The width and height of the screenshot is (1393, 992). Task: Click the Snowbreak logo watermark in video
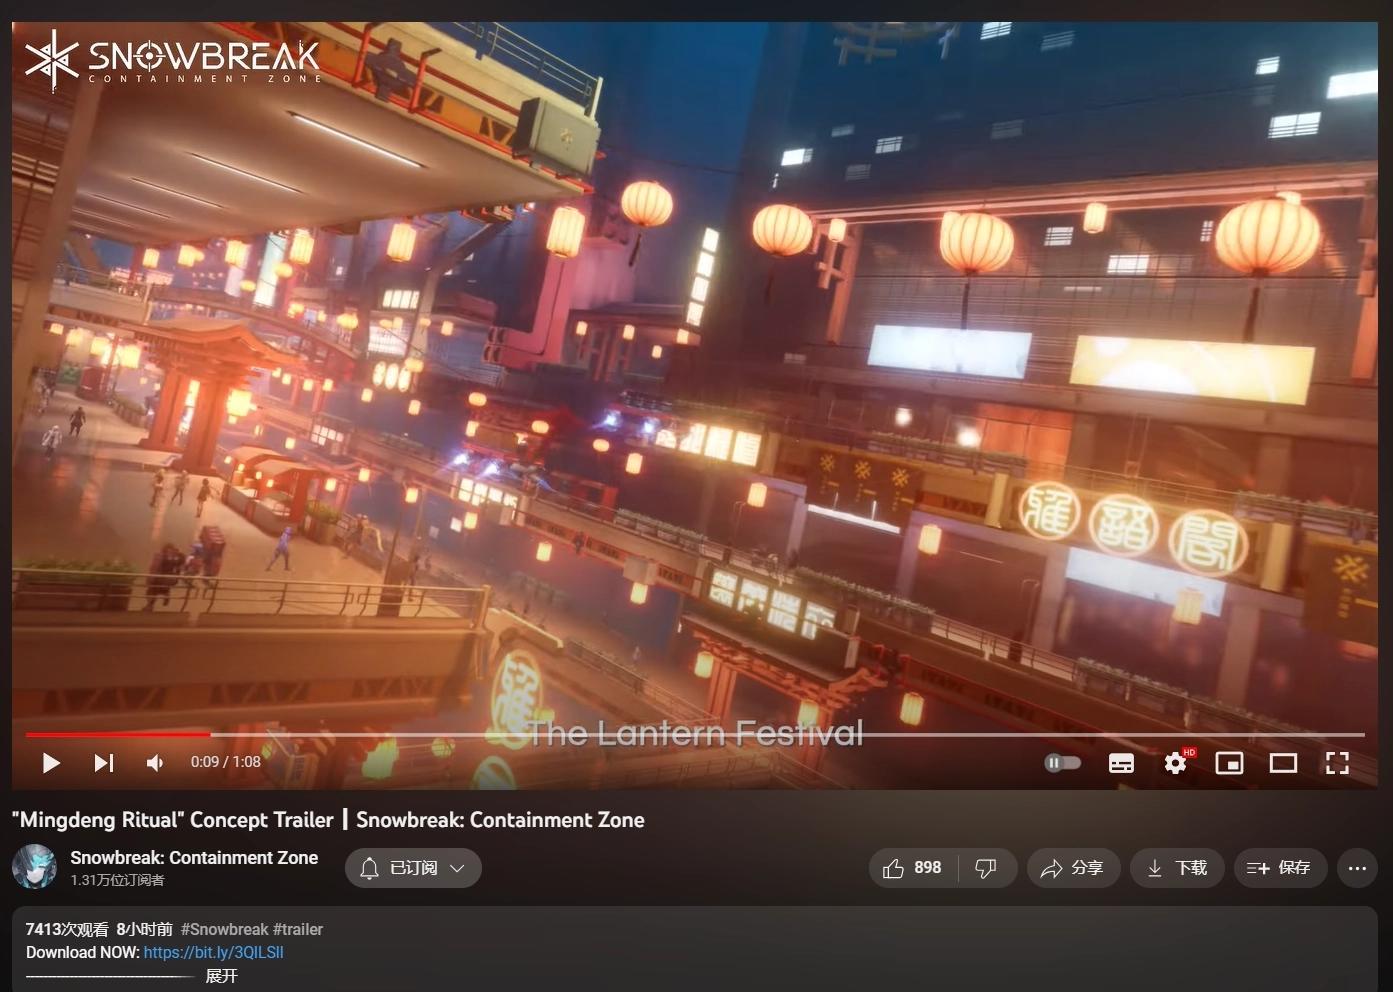[x=173, y=59]
